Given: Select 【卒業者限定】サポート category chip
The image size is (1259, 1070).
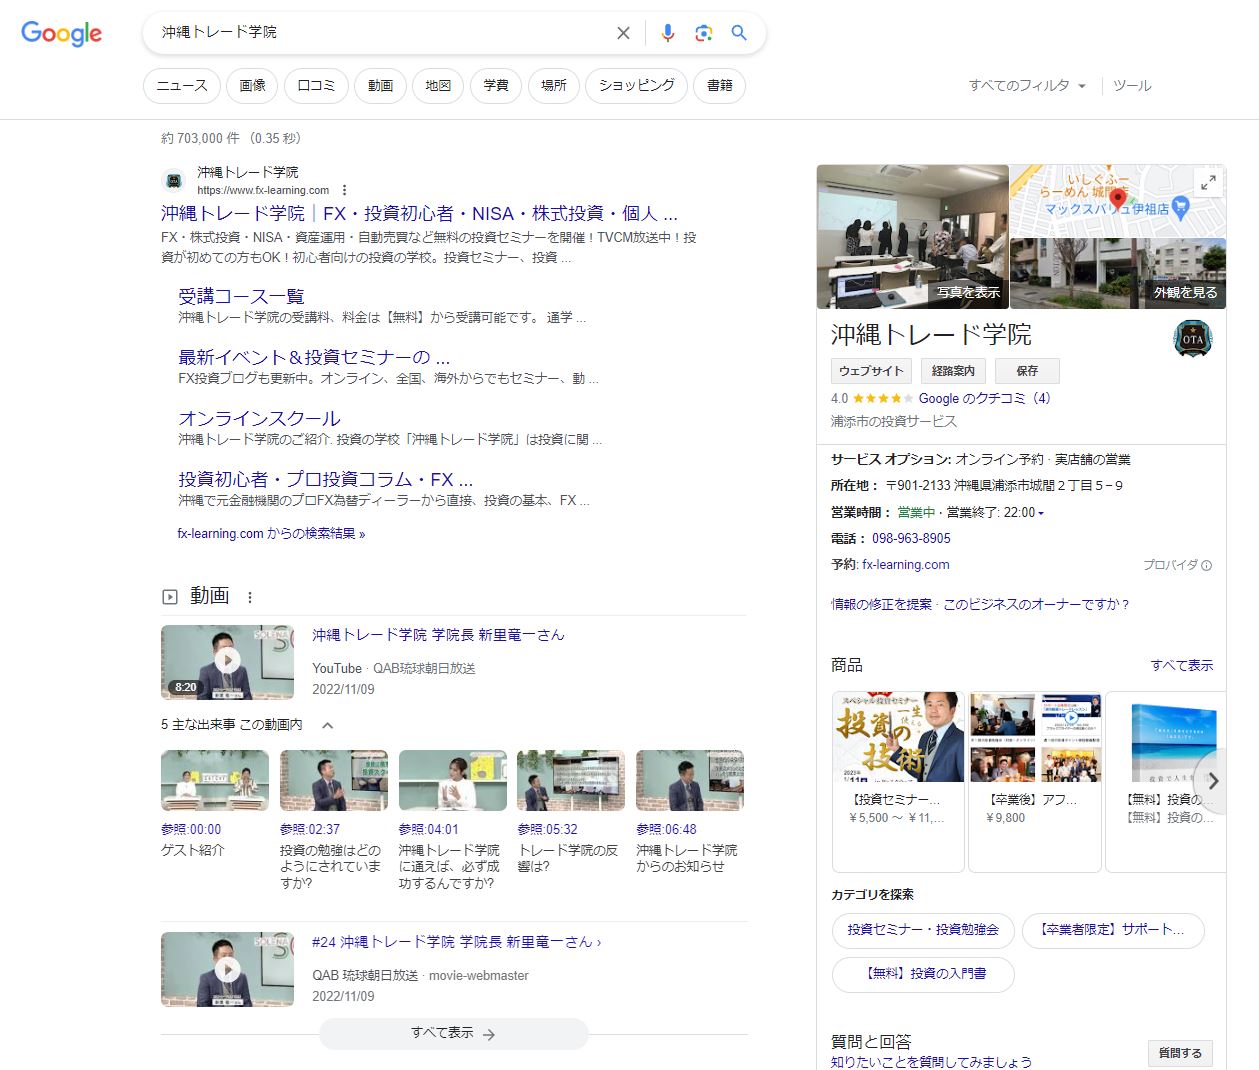Looking at the screenshot, I should click(x=1113, y=930).
